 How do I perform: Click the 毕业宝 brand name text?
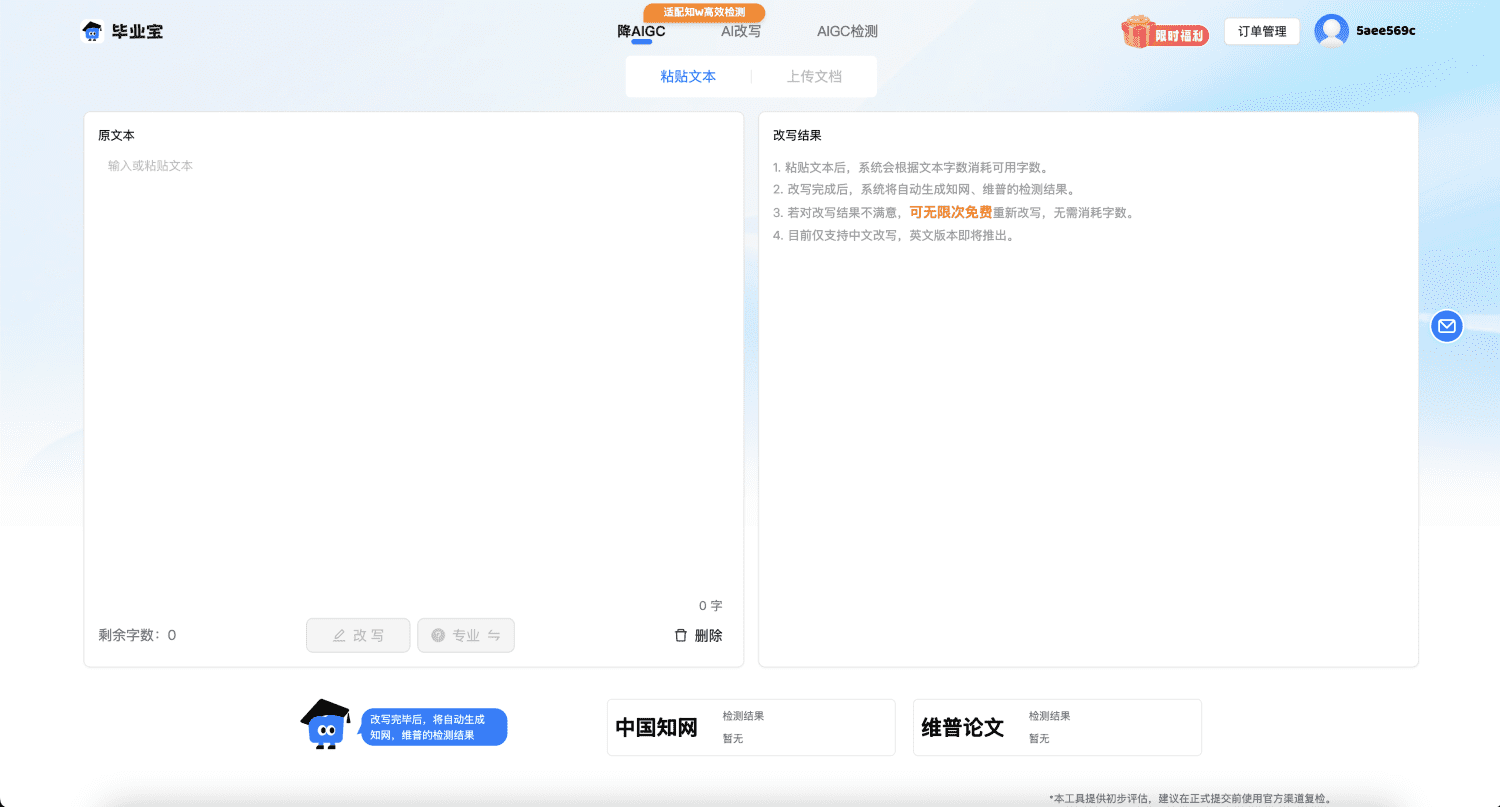pos(137,31)
